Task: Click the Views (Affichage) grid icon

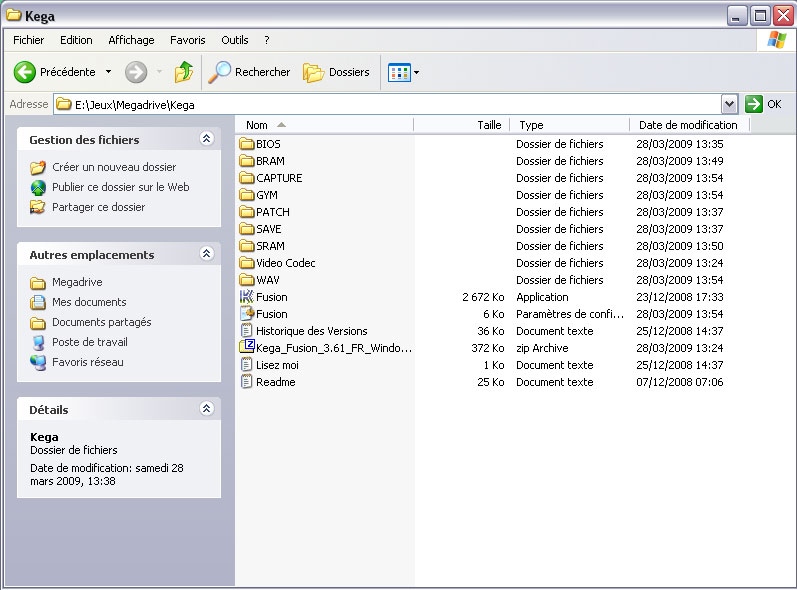Action: tap(399, 73)
